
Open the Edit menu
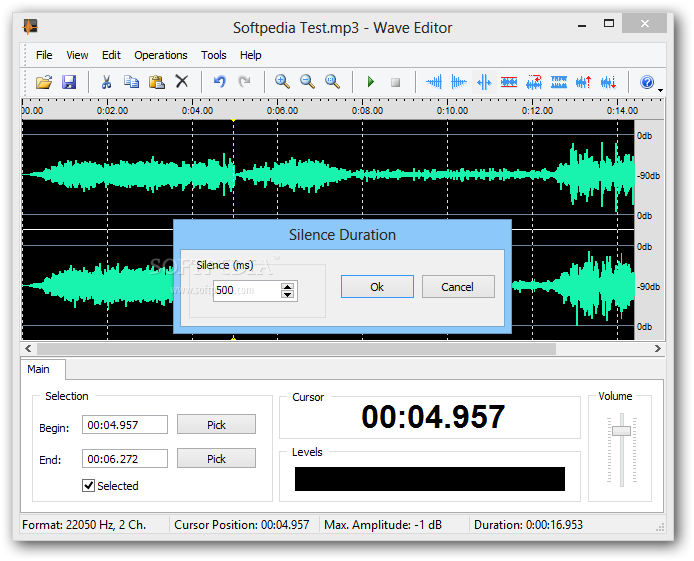coord(111,55)
